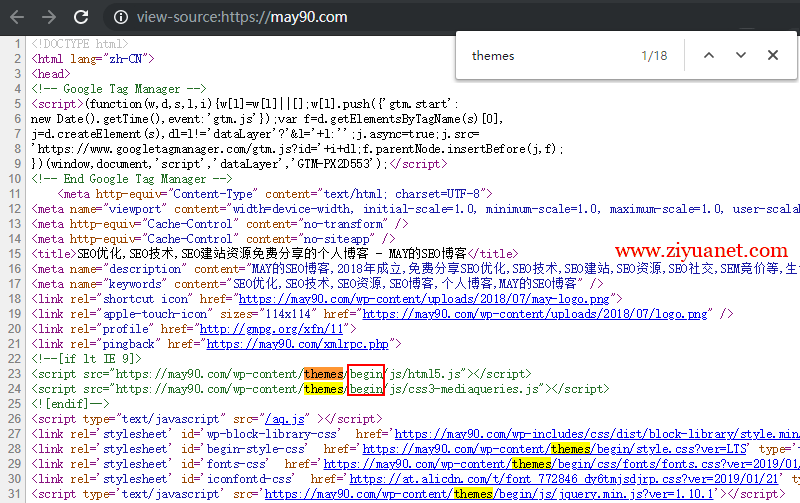Click the meta keywords line

click(317, 284)
